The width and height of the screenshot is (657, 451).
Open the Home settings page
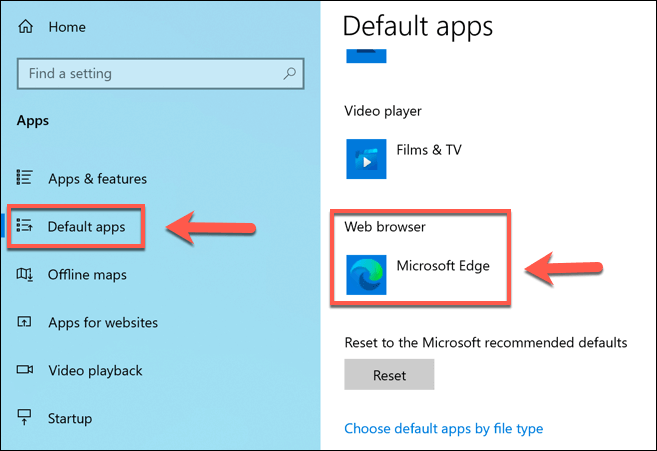pyautogui.click(x=67, y=27)
